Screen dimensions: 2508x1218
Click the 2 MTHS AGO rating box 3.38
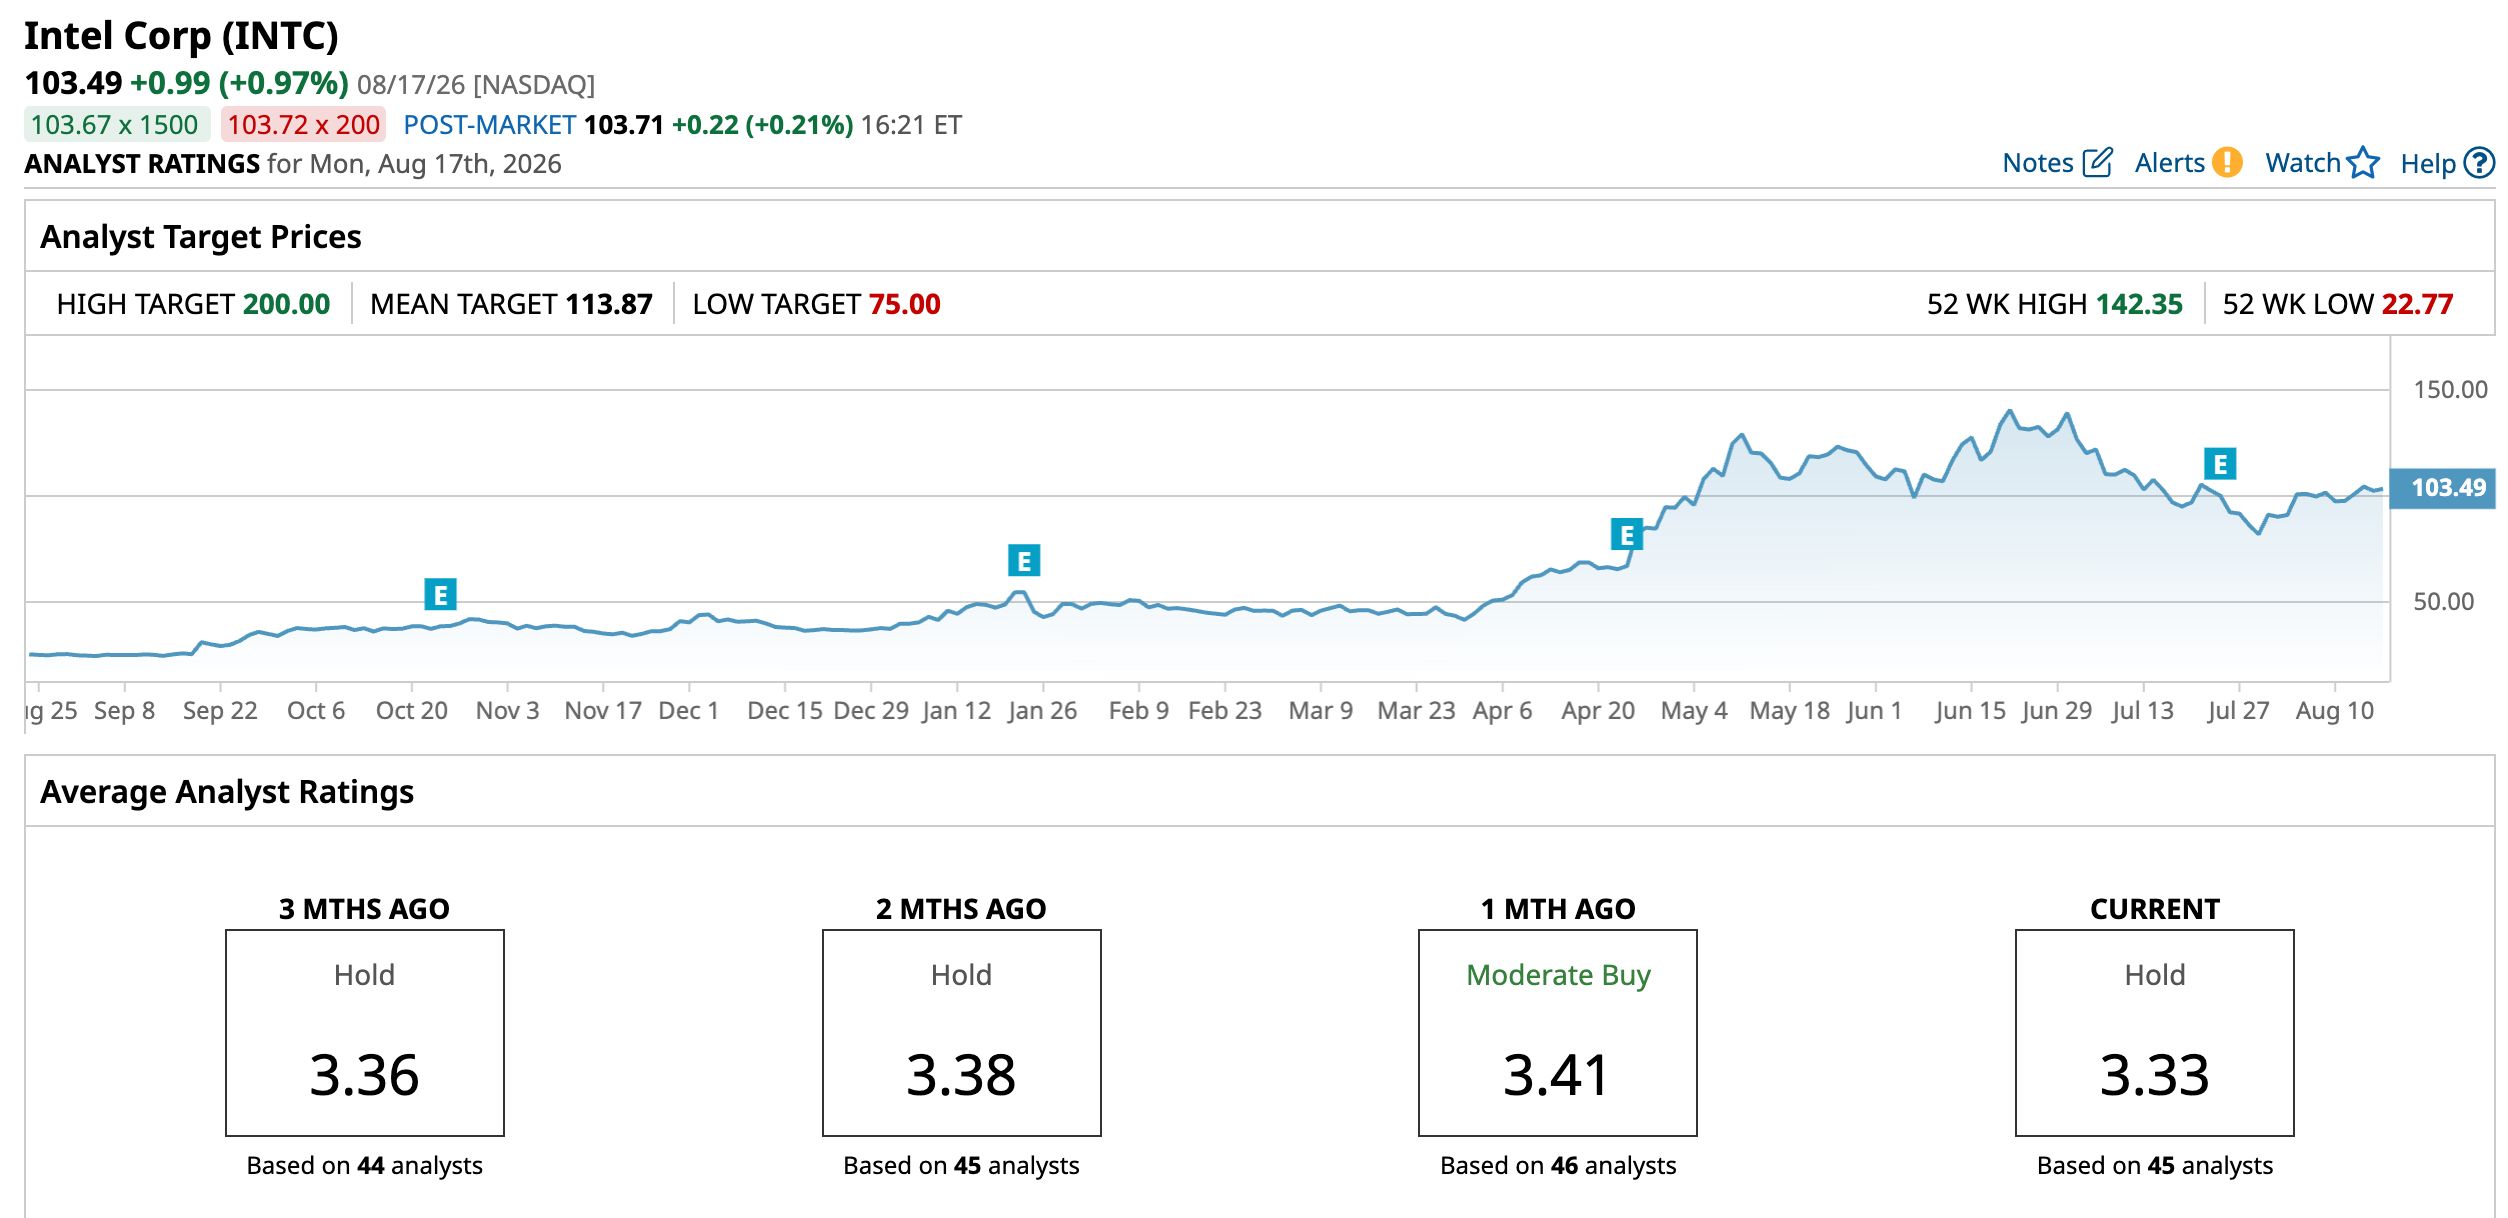[x=962, y=1033]
